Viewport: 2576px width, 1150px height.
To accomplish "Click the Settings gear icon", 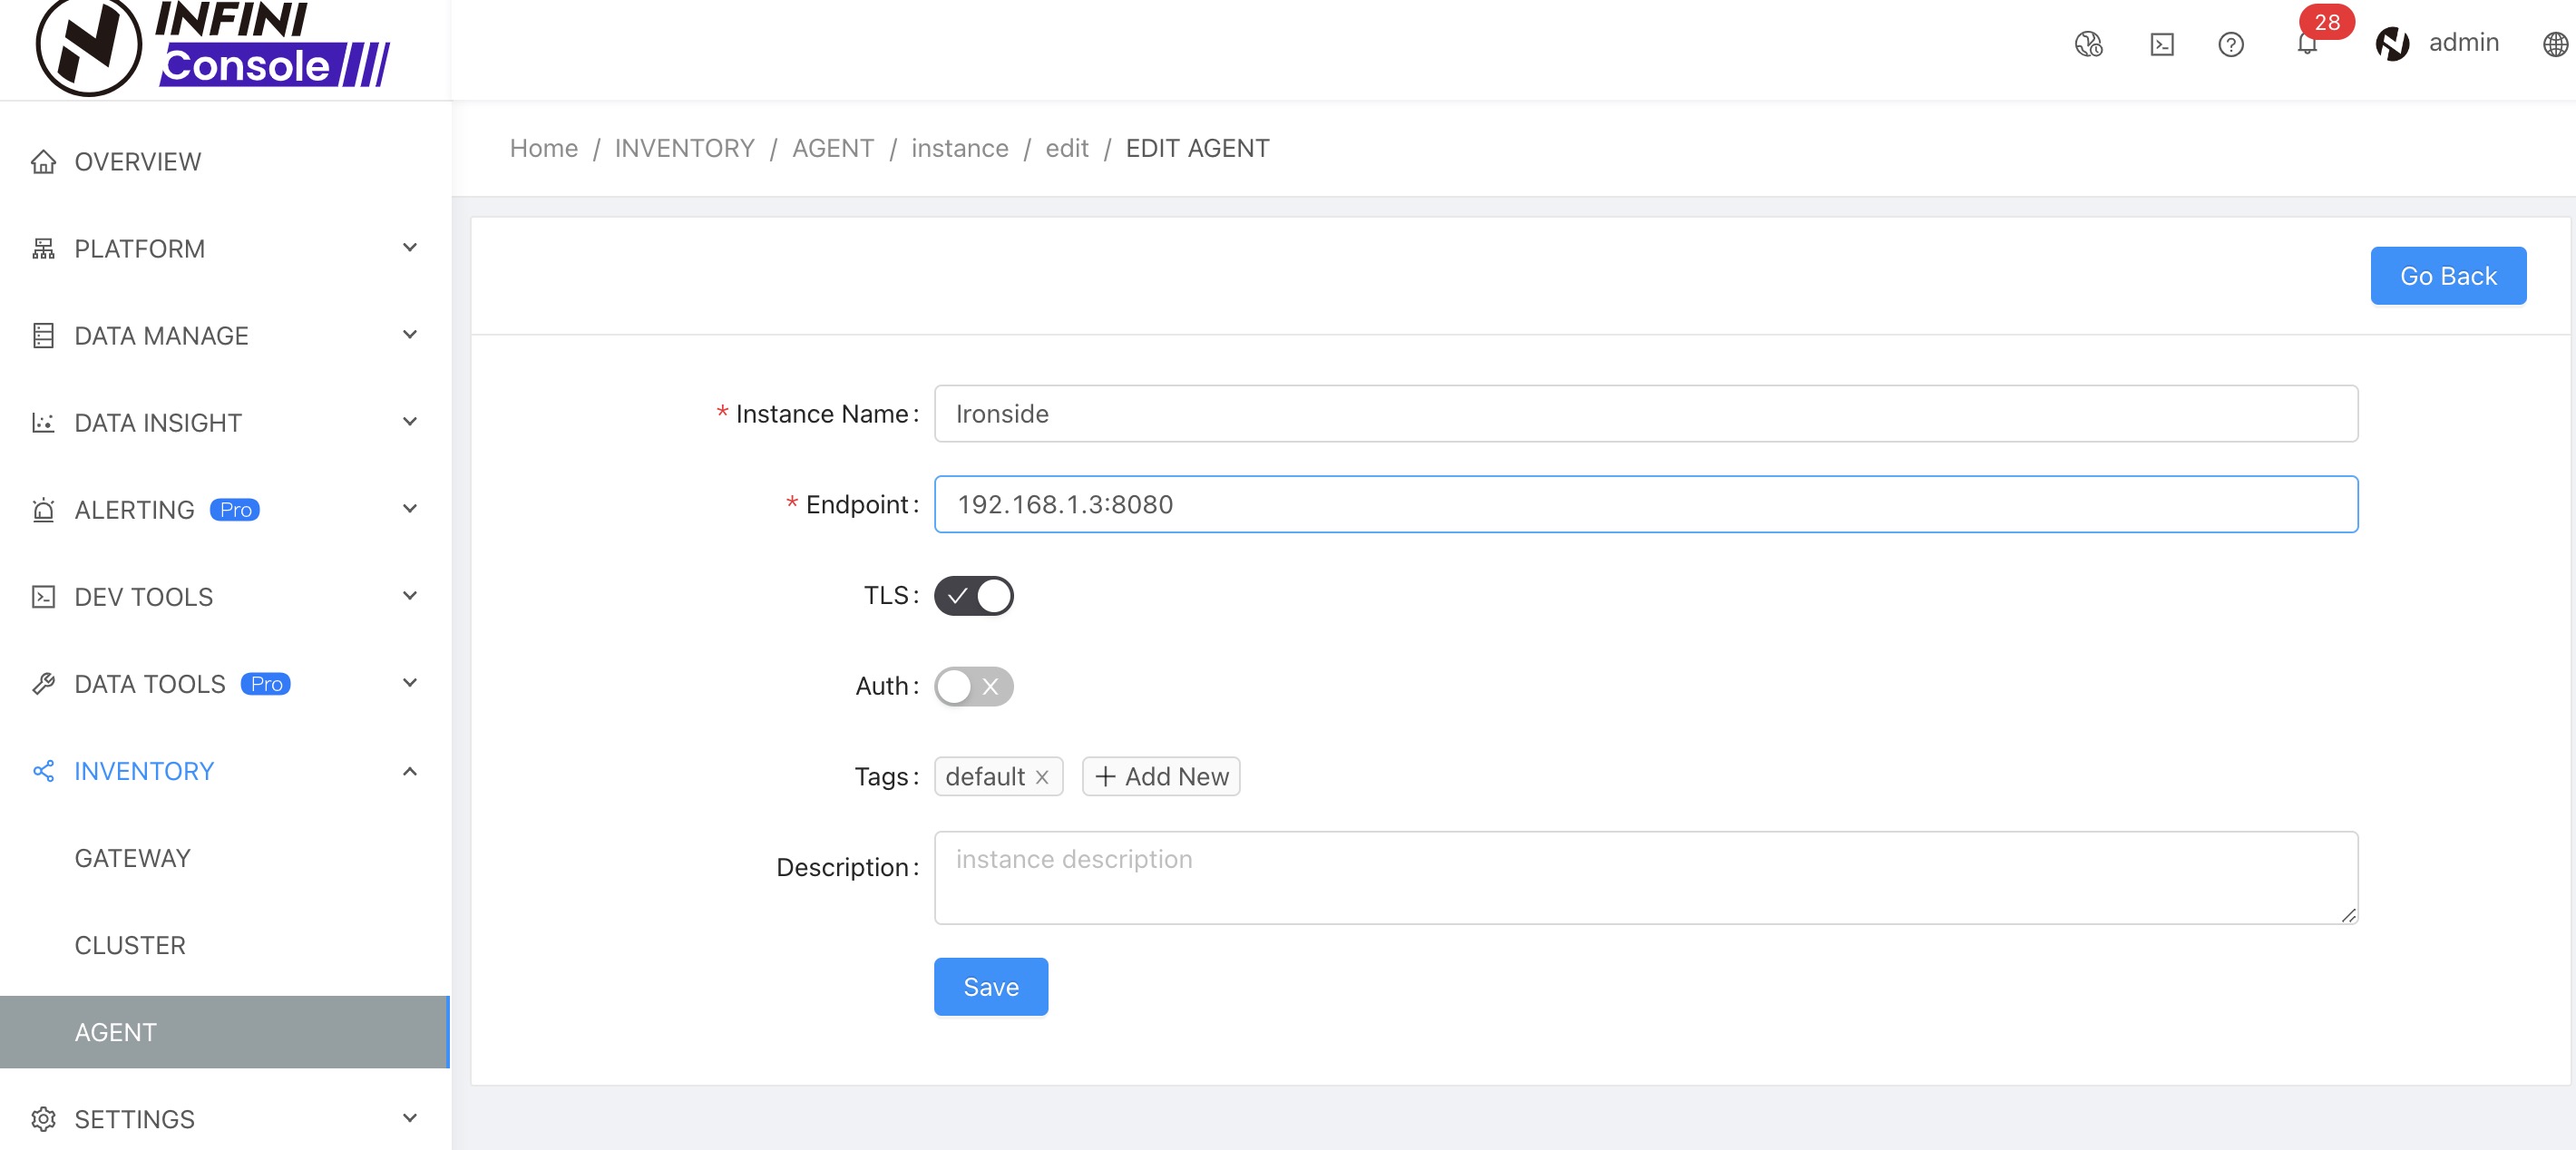I will pos(43,1118).
